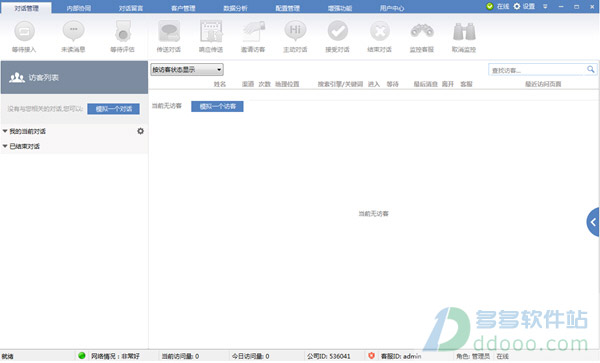The width and height of the screenshot is (600, 363).
Task: Click the 接受对话 checkmark icon
Action: (338, 31)
